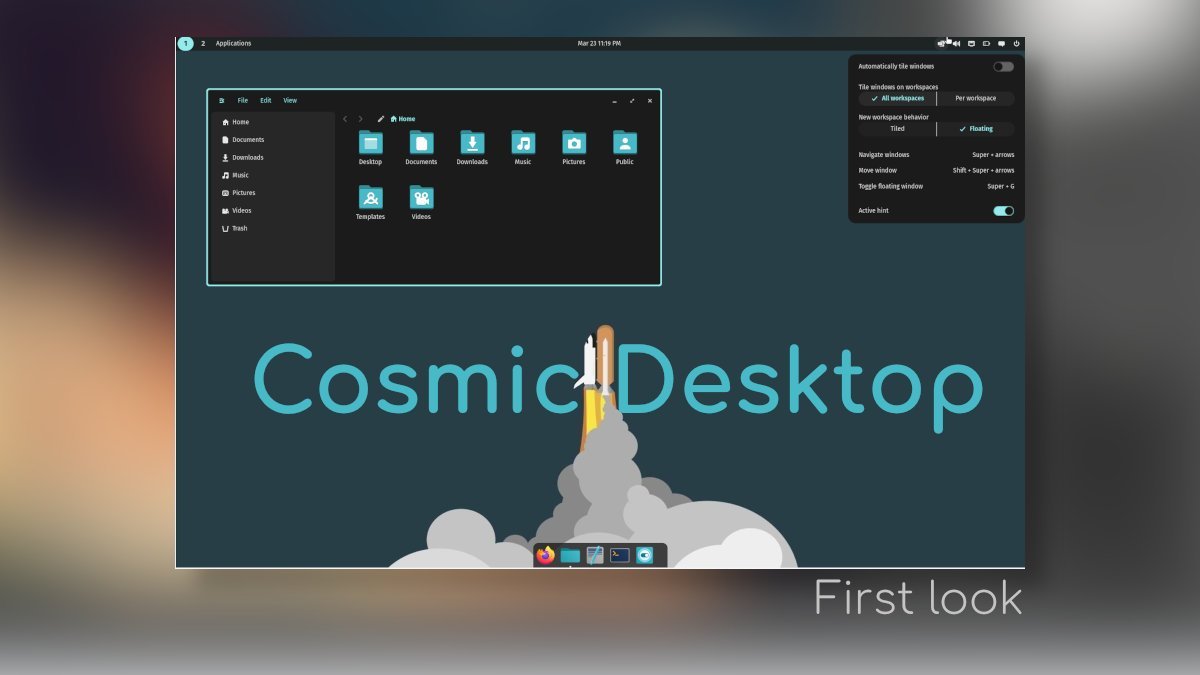Image resolution: width=1200 pixels, height=675 pixels.
Task: Minimize the Files window
Action: [614, 100]
